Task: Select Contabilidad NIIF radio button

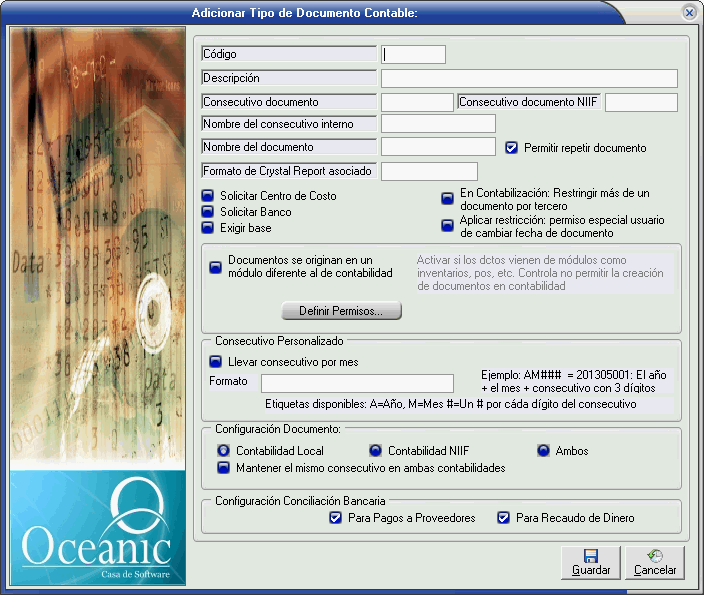Action: (x=376, y=451)
